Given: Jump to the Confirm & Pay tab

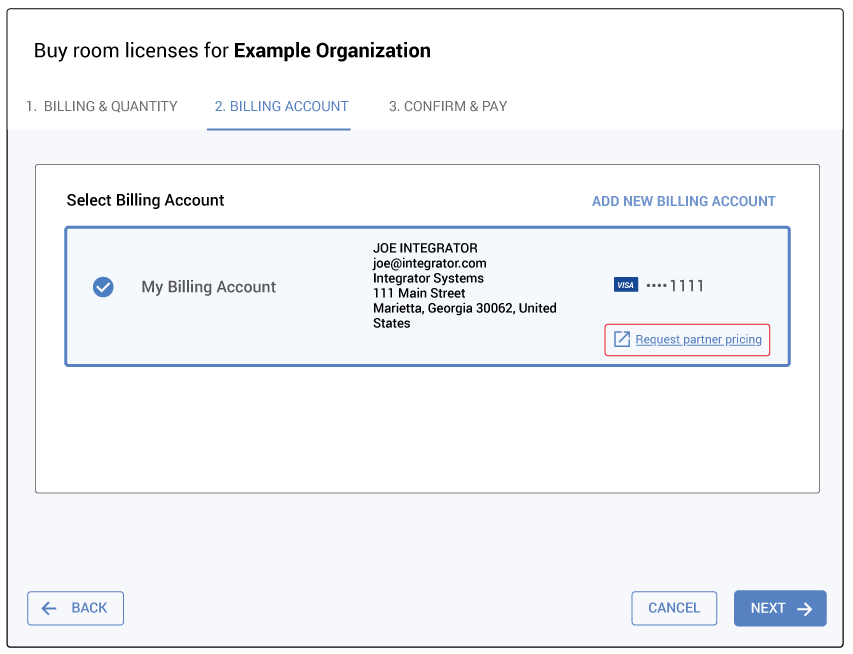Looking at the screenshot, I should click(x=448, y=106).
